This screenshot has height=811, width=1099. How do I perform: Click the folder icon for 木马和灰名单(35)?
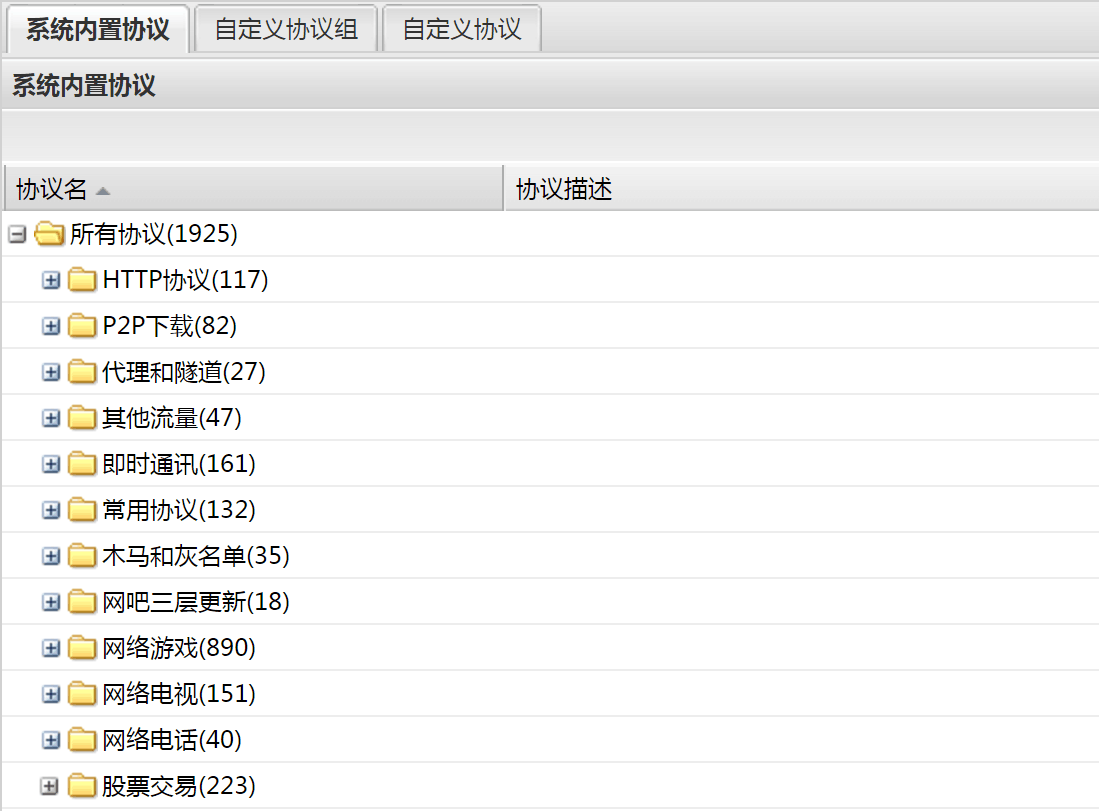point(82,556)
